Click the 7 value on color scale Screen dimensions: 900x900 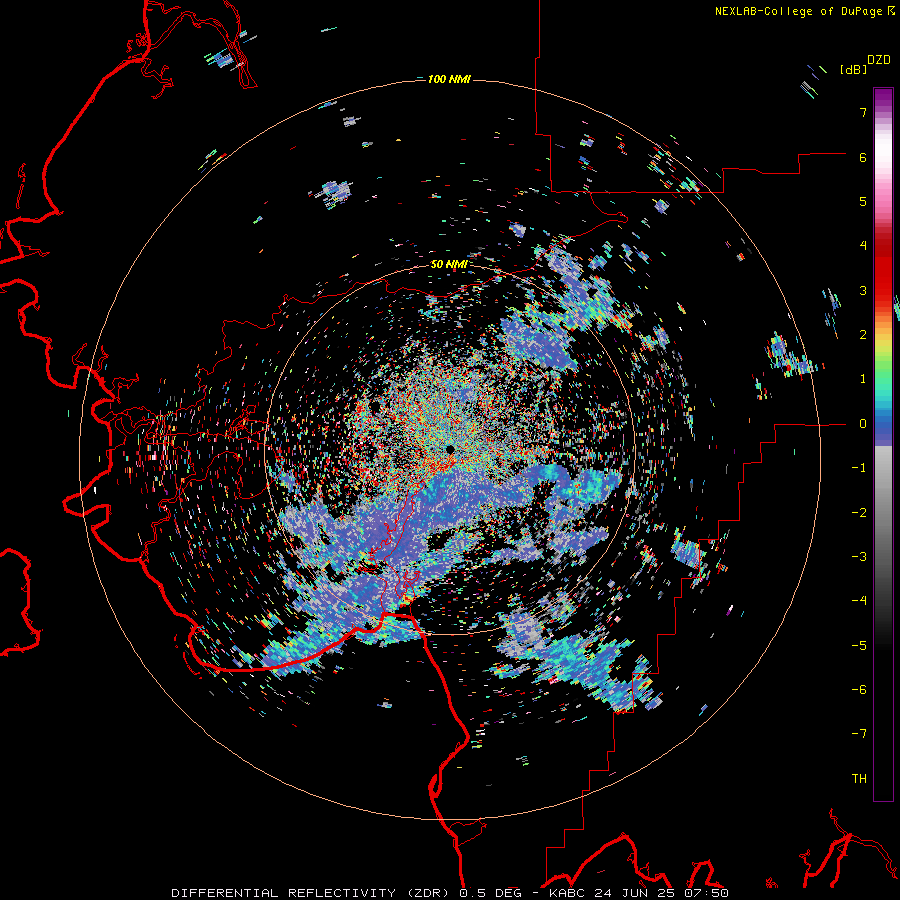(863, 112)
